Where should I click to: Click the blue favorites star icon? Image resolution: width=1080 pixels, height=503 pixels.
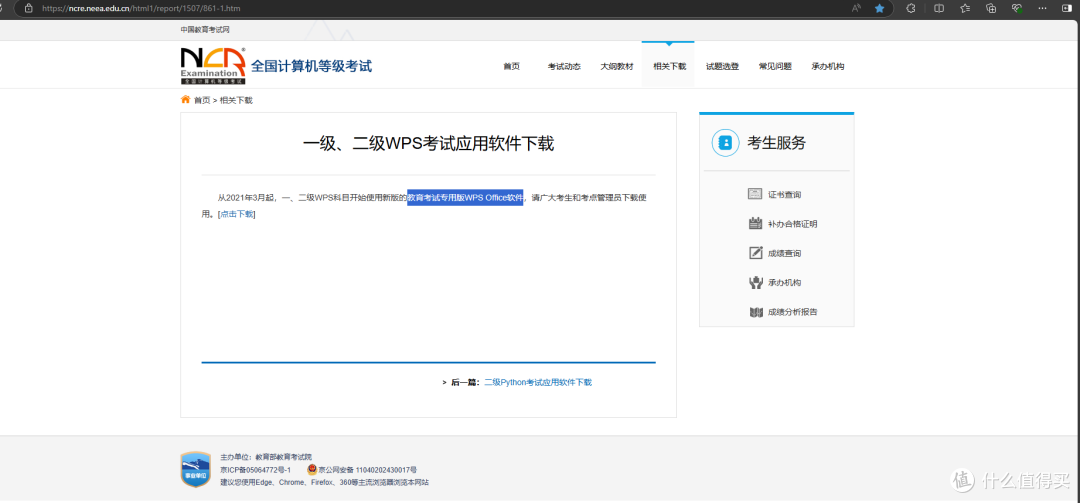tap(880, 8)
